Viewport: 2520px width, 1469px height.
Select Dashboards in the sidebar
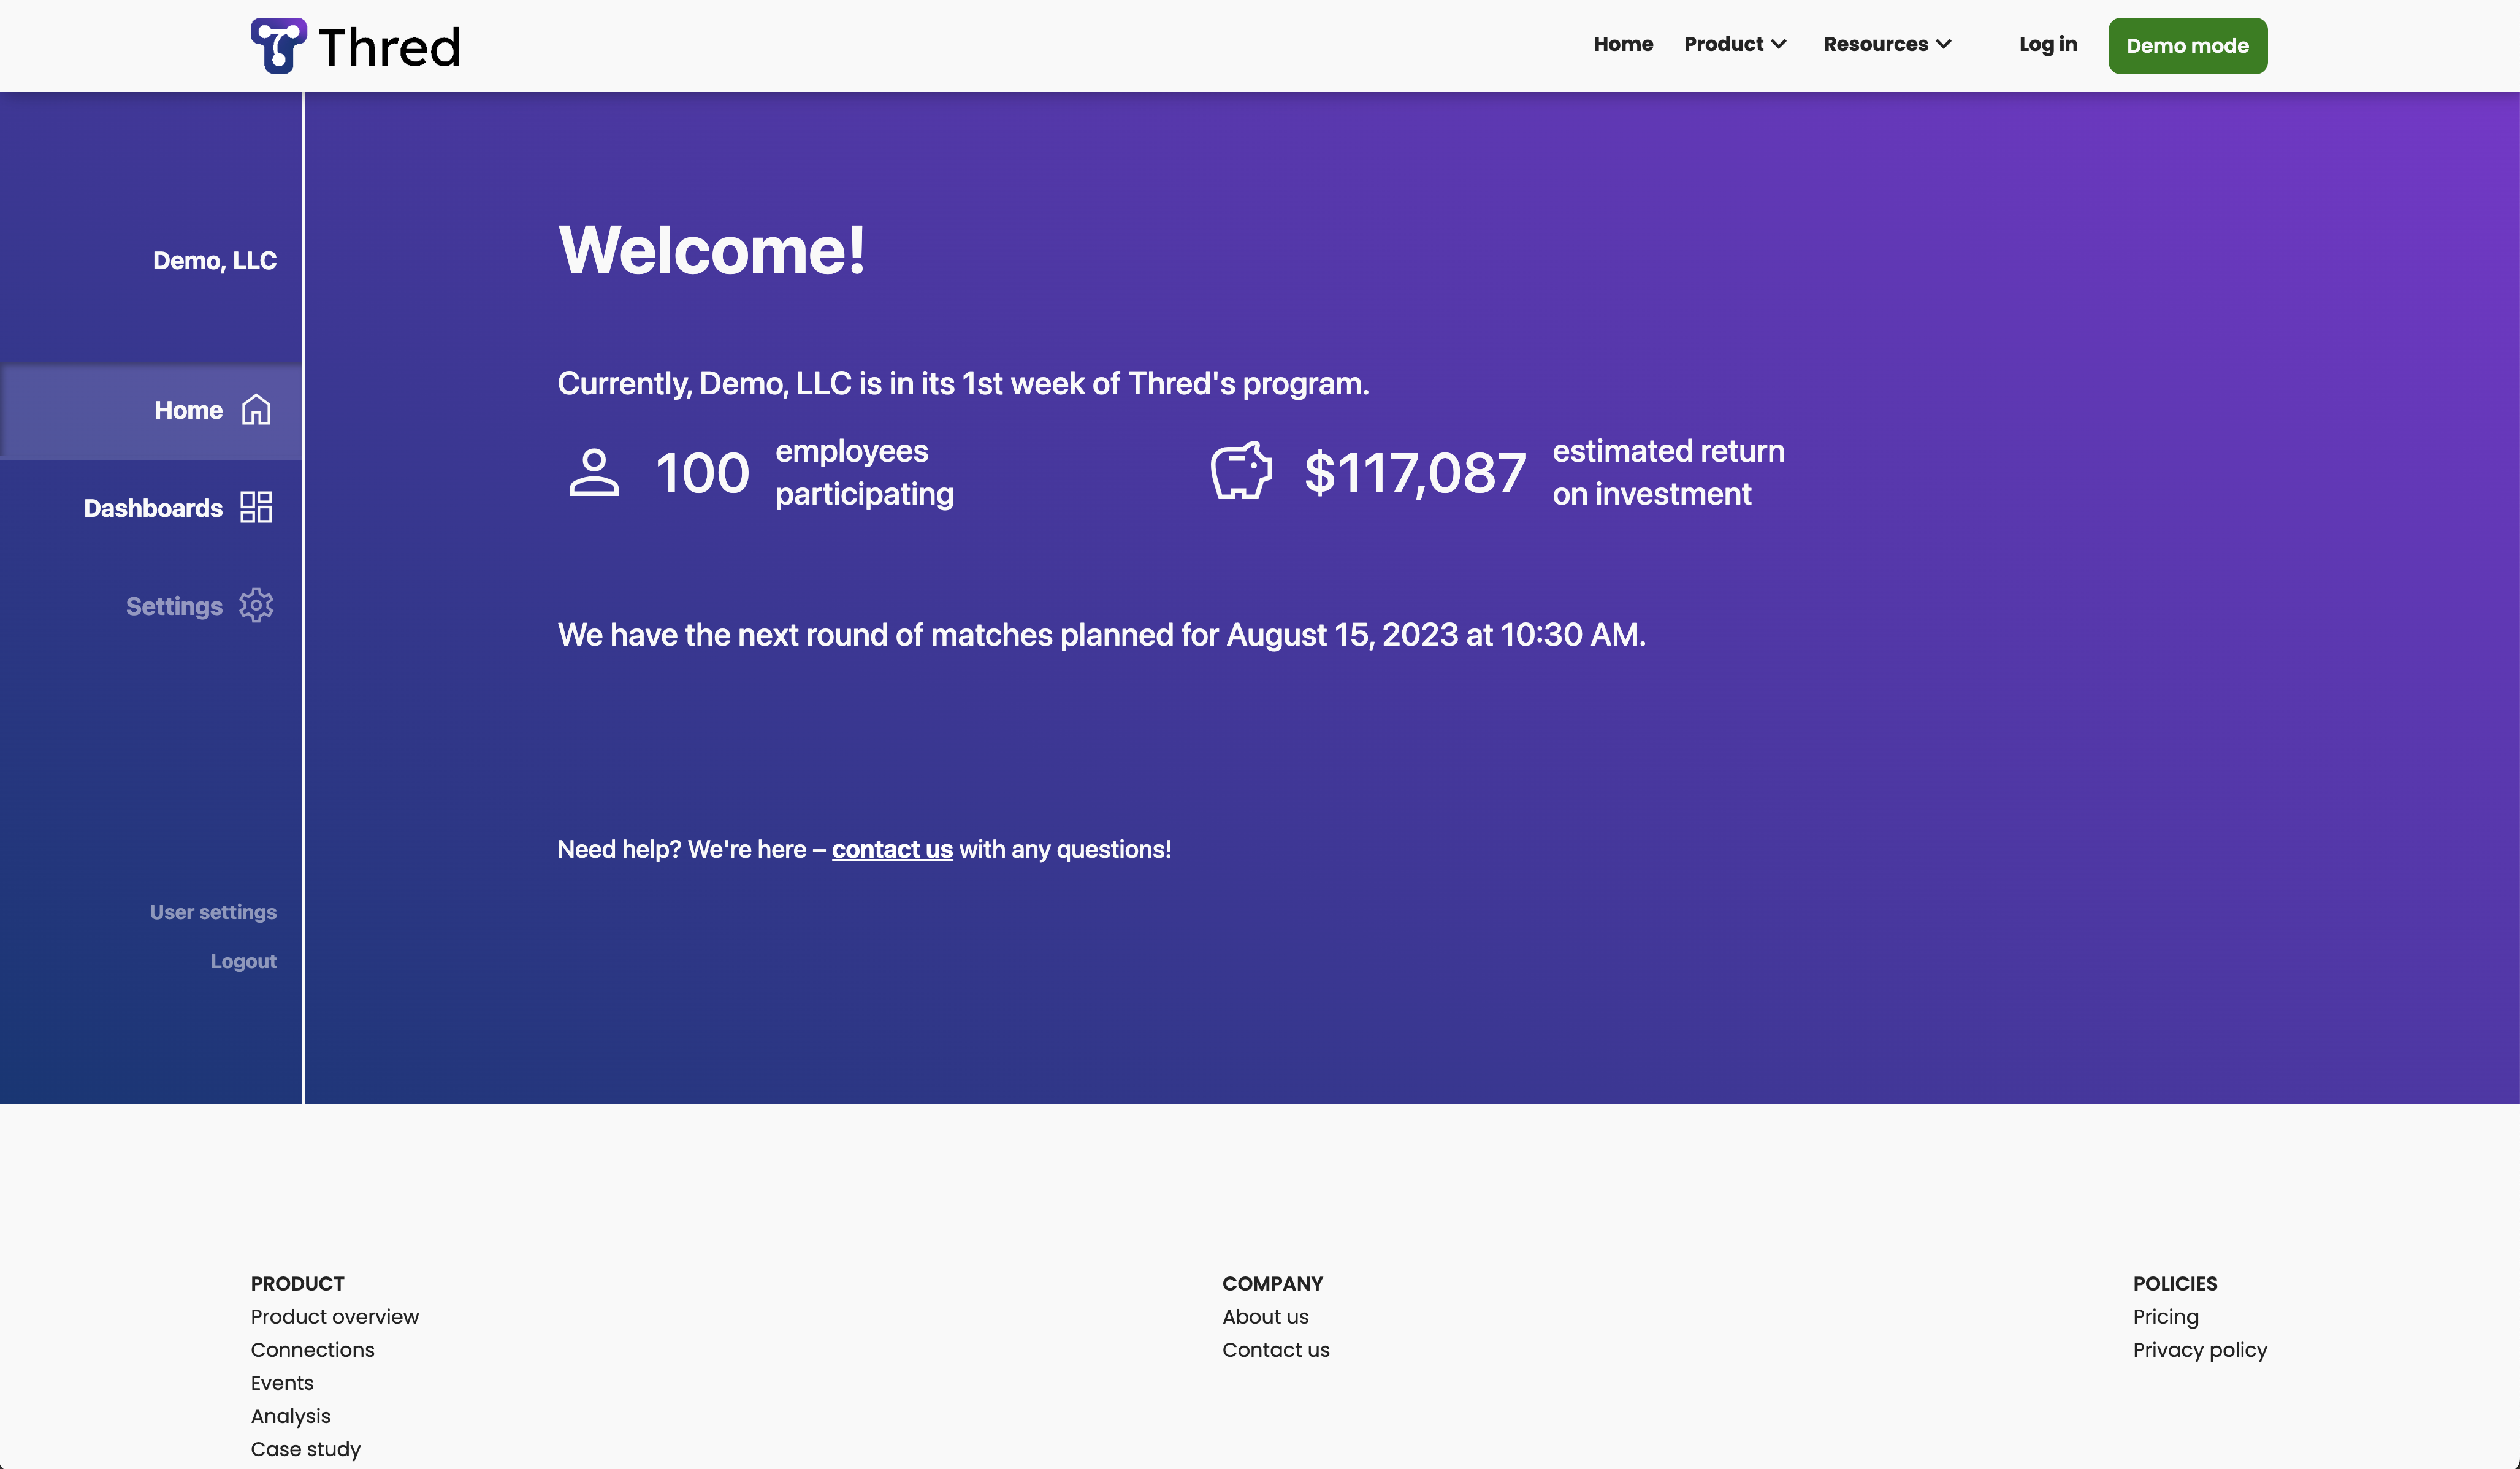coord(153,508)
